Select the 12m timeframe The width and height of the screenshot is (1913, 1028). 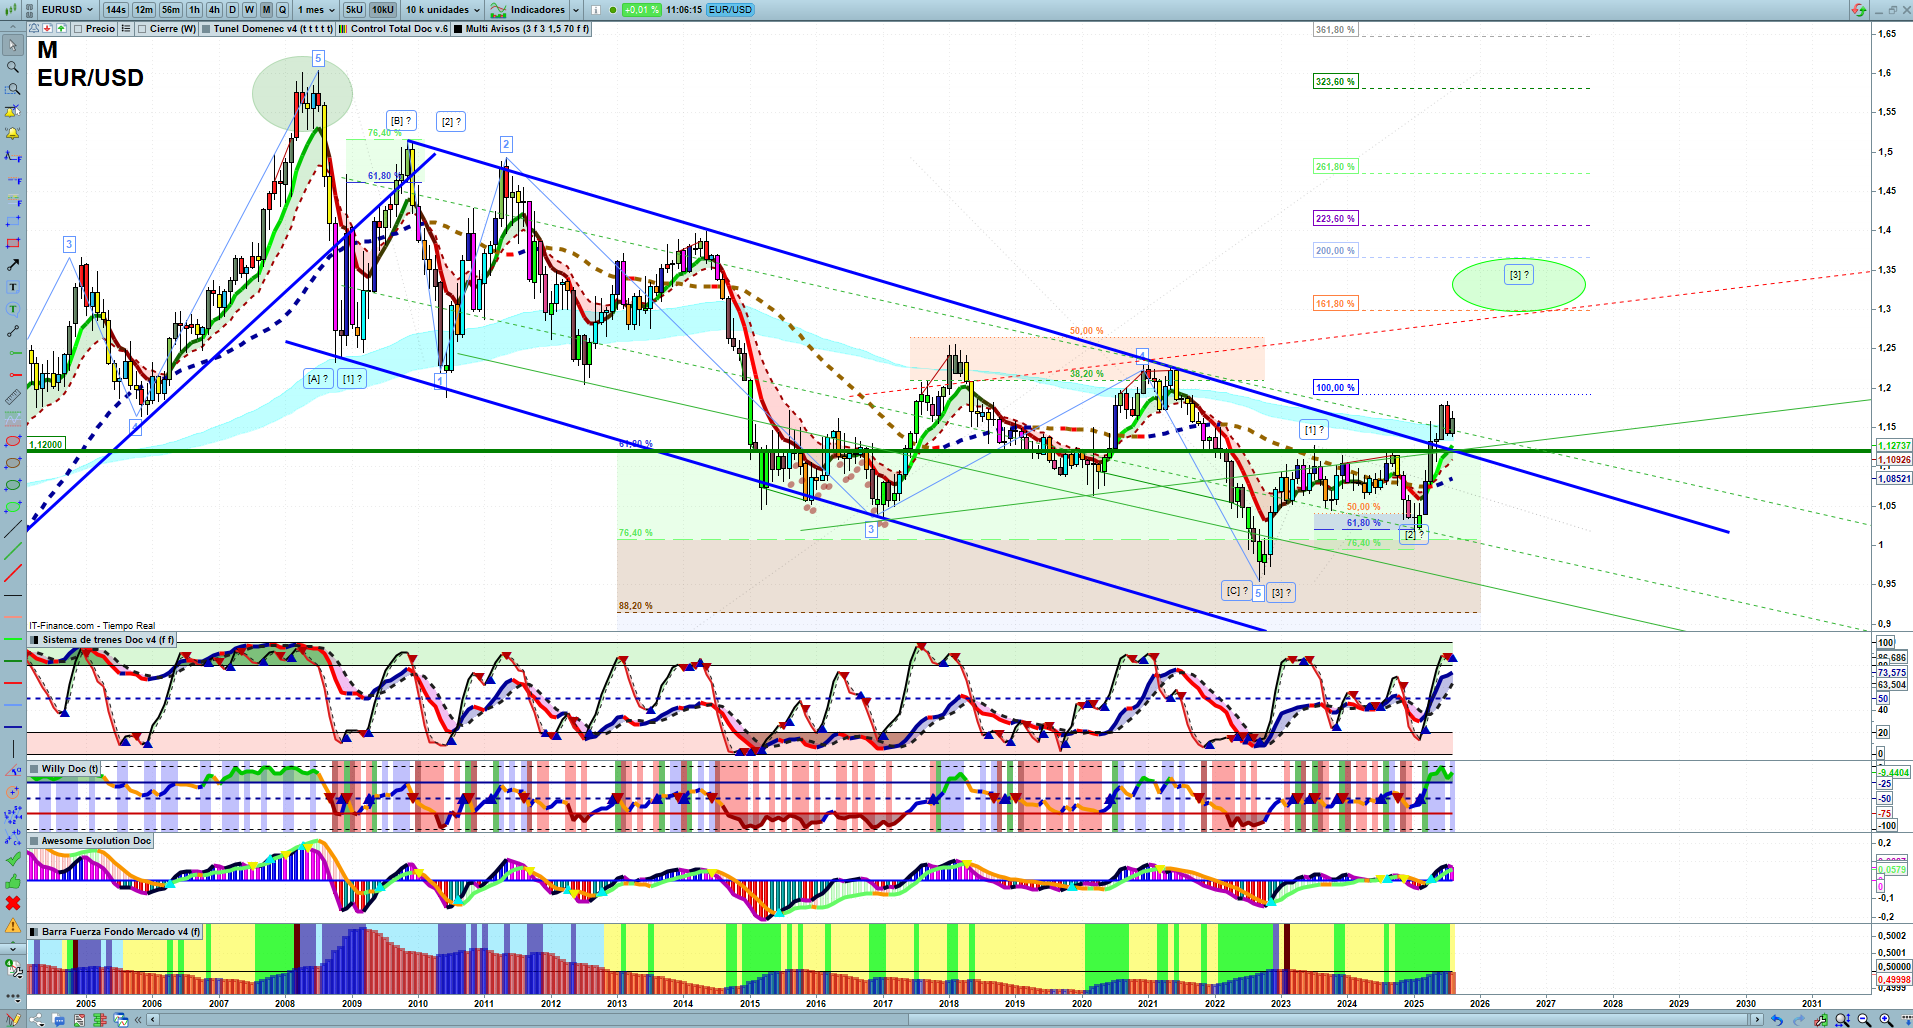coord(144,10)
